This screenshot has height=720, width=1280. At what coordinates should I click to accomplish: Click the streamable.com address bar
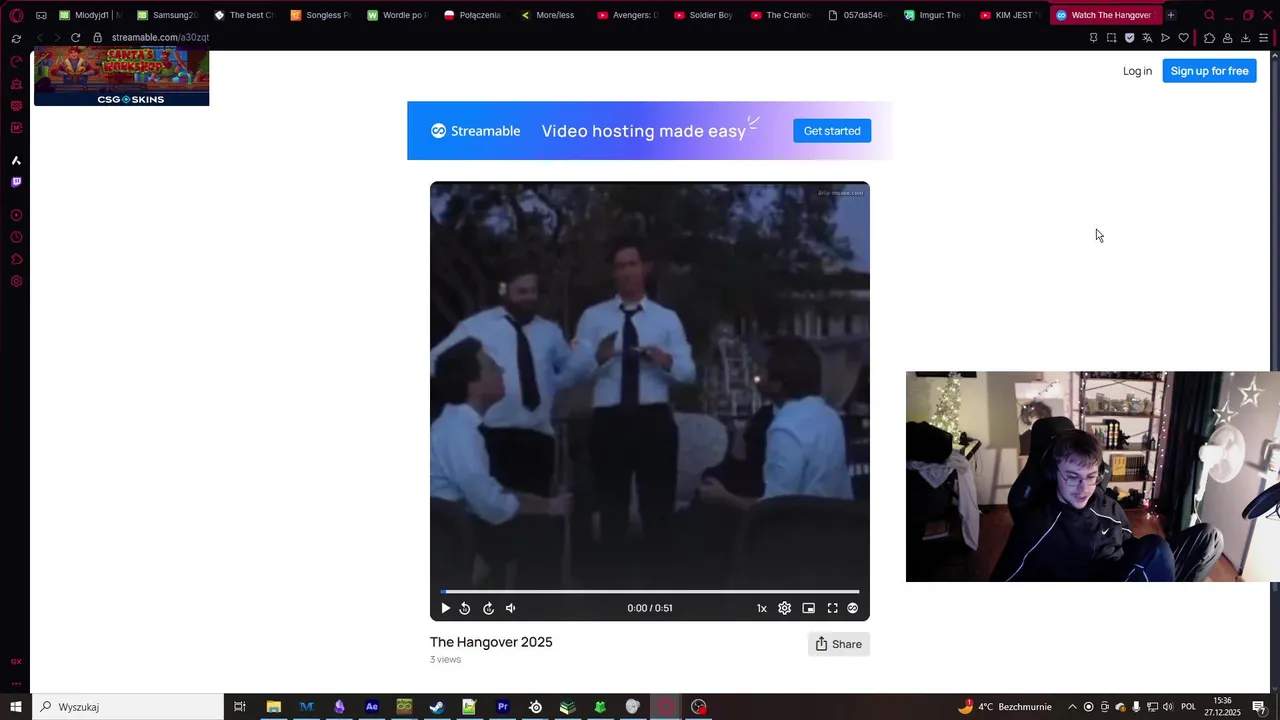tap(160, 37)
